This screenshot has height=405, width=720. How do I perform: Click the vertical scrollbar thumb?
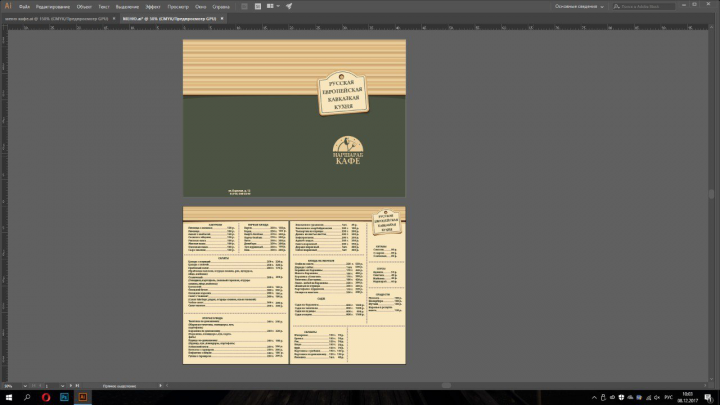coord(711,194)
